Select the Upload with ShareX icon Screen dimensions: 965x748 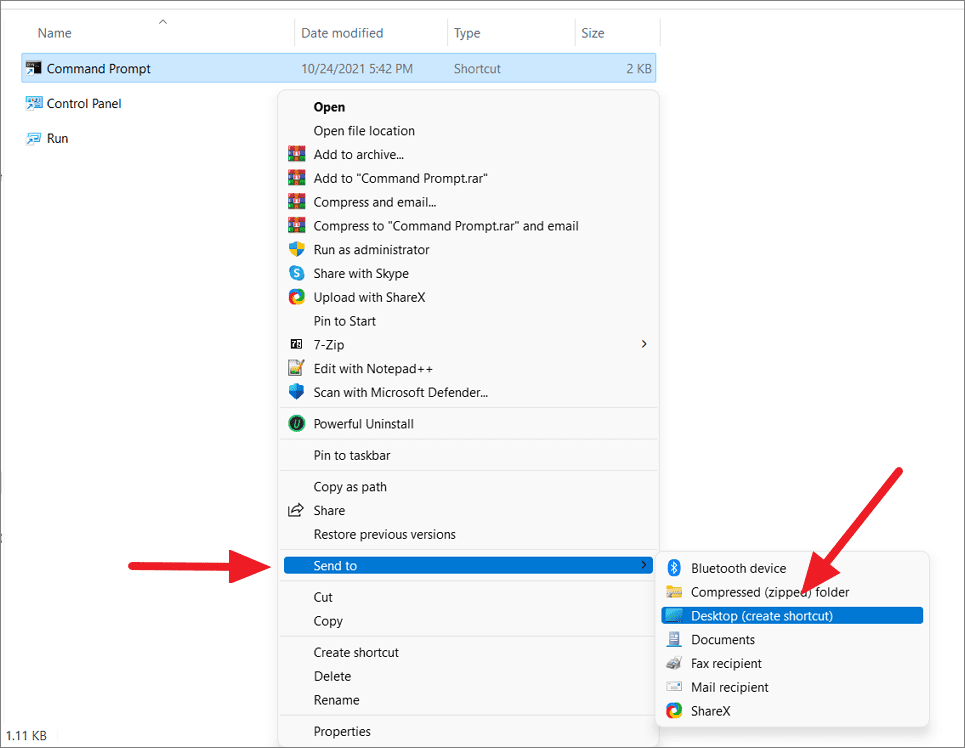296,297
